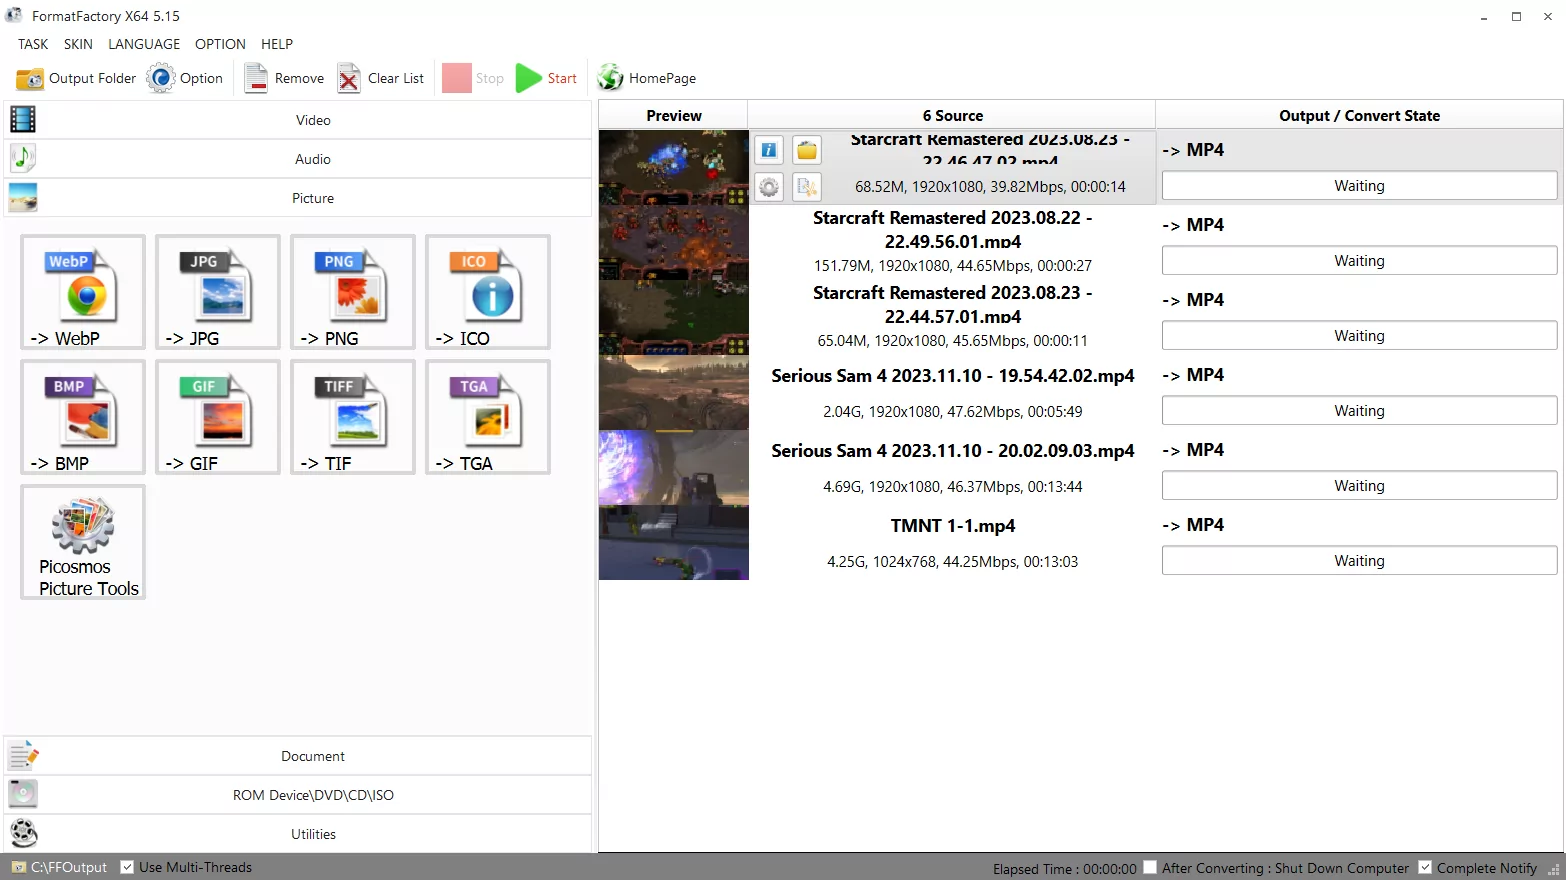Open the HELP menu
This screenshot has width=1566, height=880.
[277, 44]
